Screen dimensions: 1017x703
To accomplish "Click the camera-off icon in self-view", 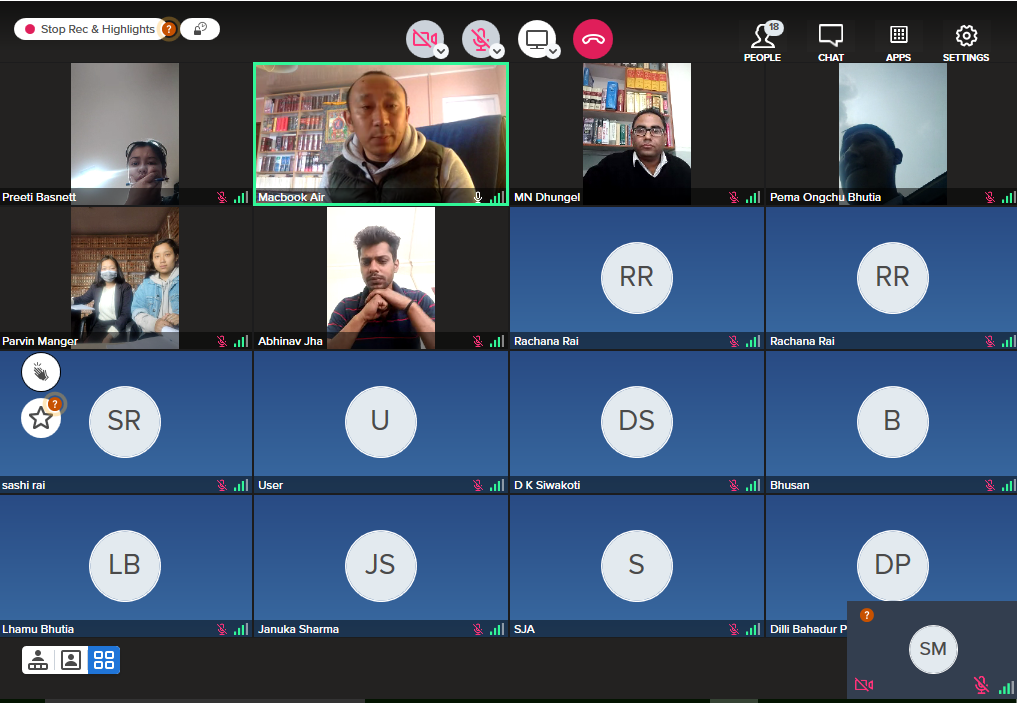I will [864, 684].
